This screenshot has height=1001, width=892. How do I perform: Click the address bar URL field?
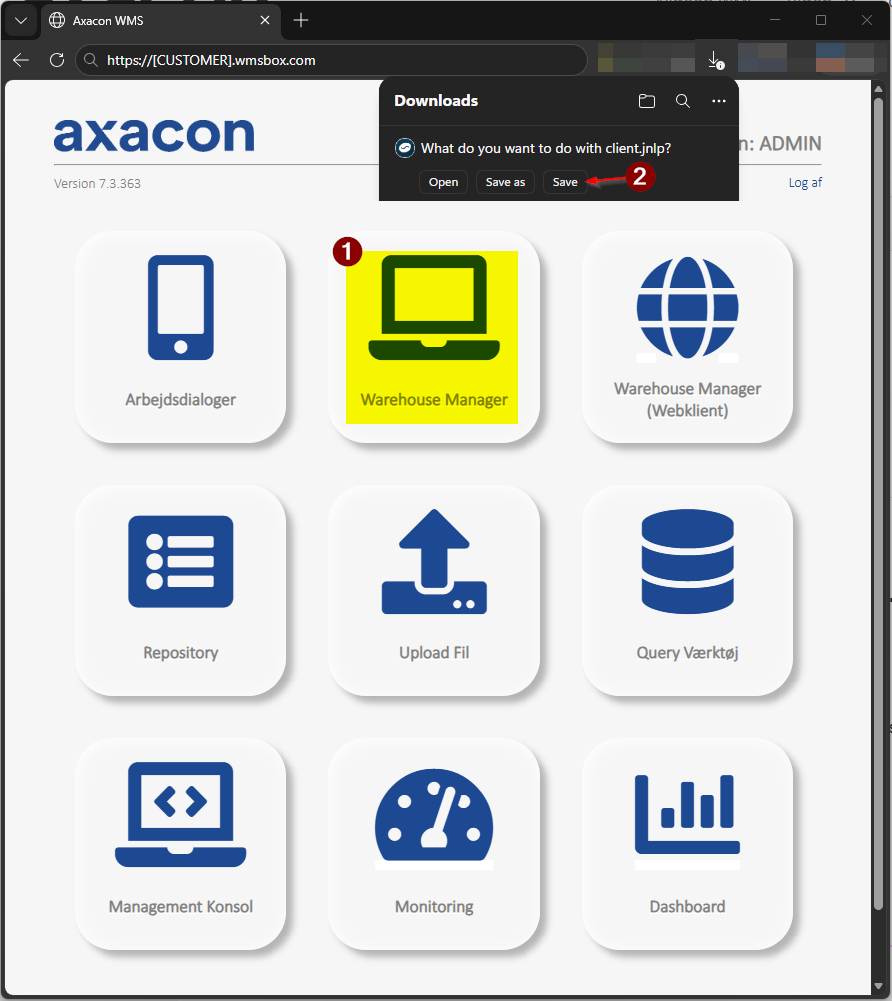click(x=331, y=60)
